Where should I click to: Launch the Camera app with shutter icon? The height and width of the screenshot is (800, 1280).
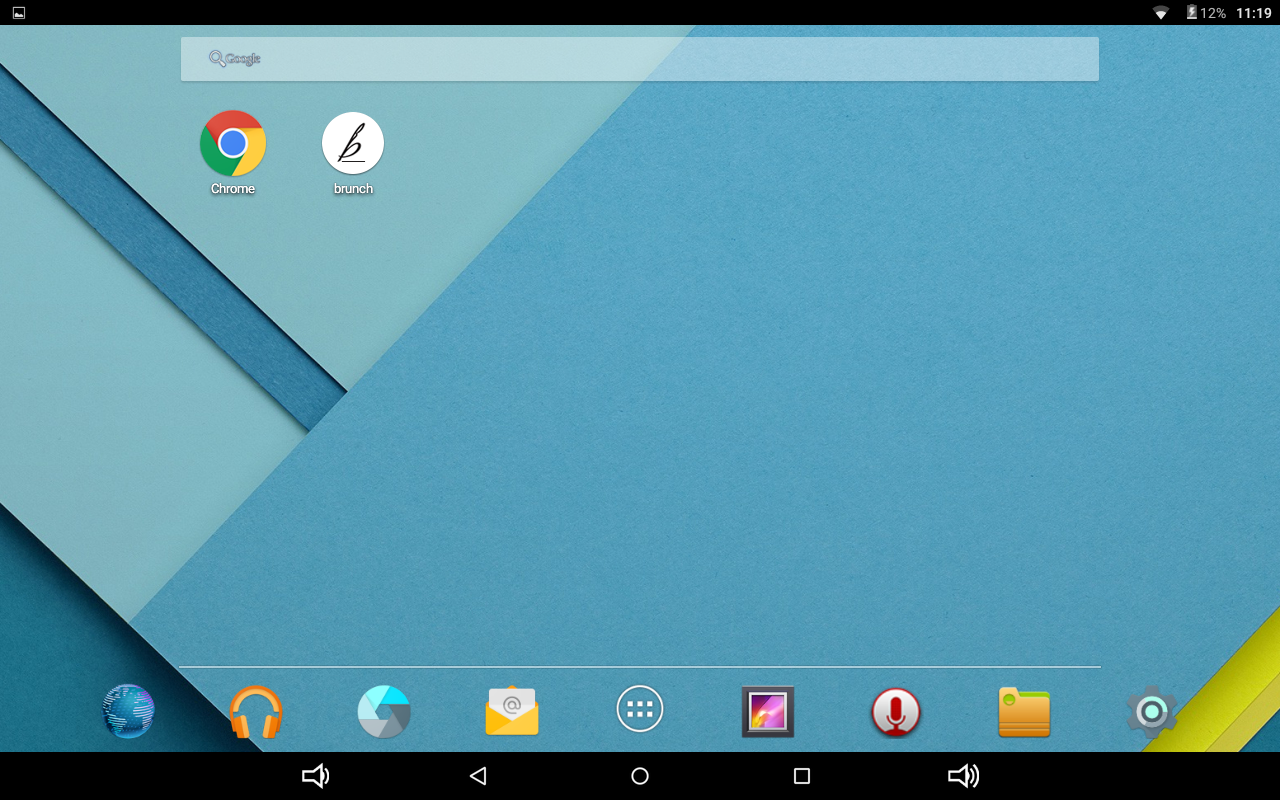[x=384, y=711]
